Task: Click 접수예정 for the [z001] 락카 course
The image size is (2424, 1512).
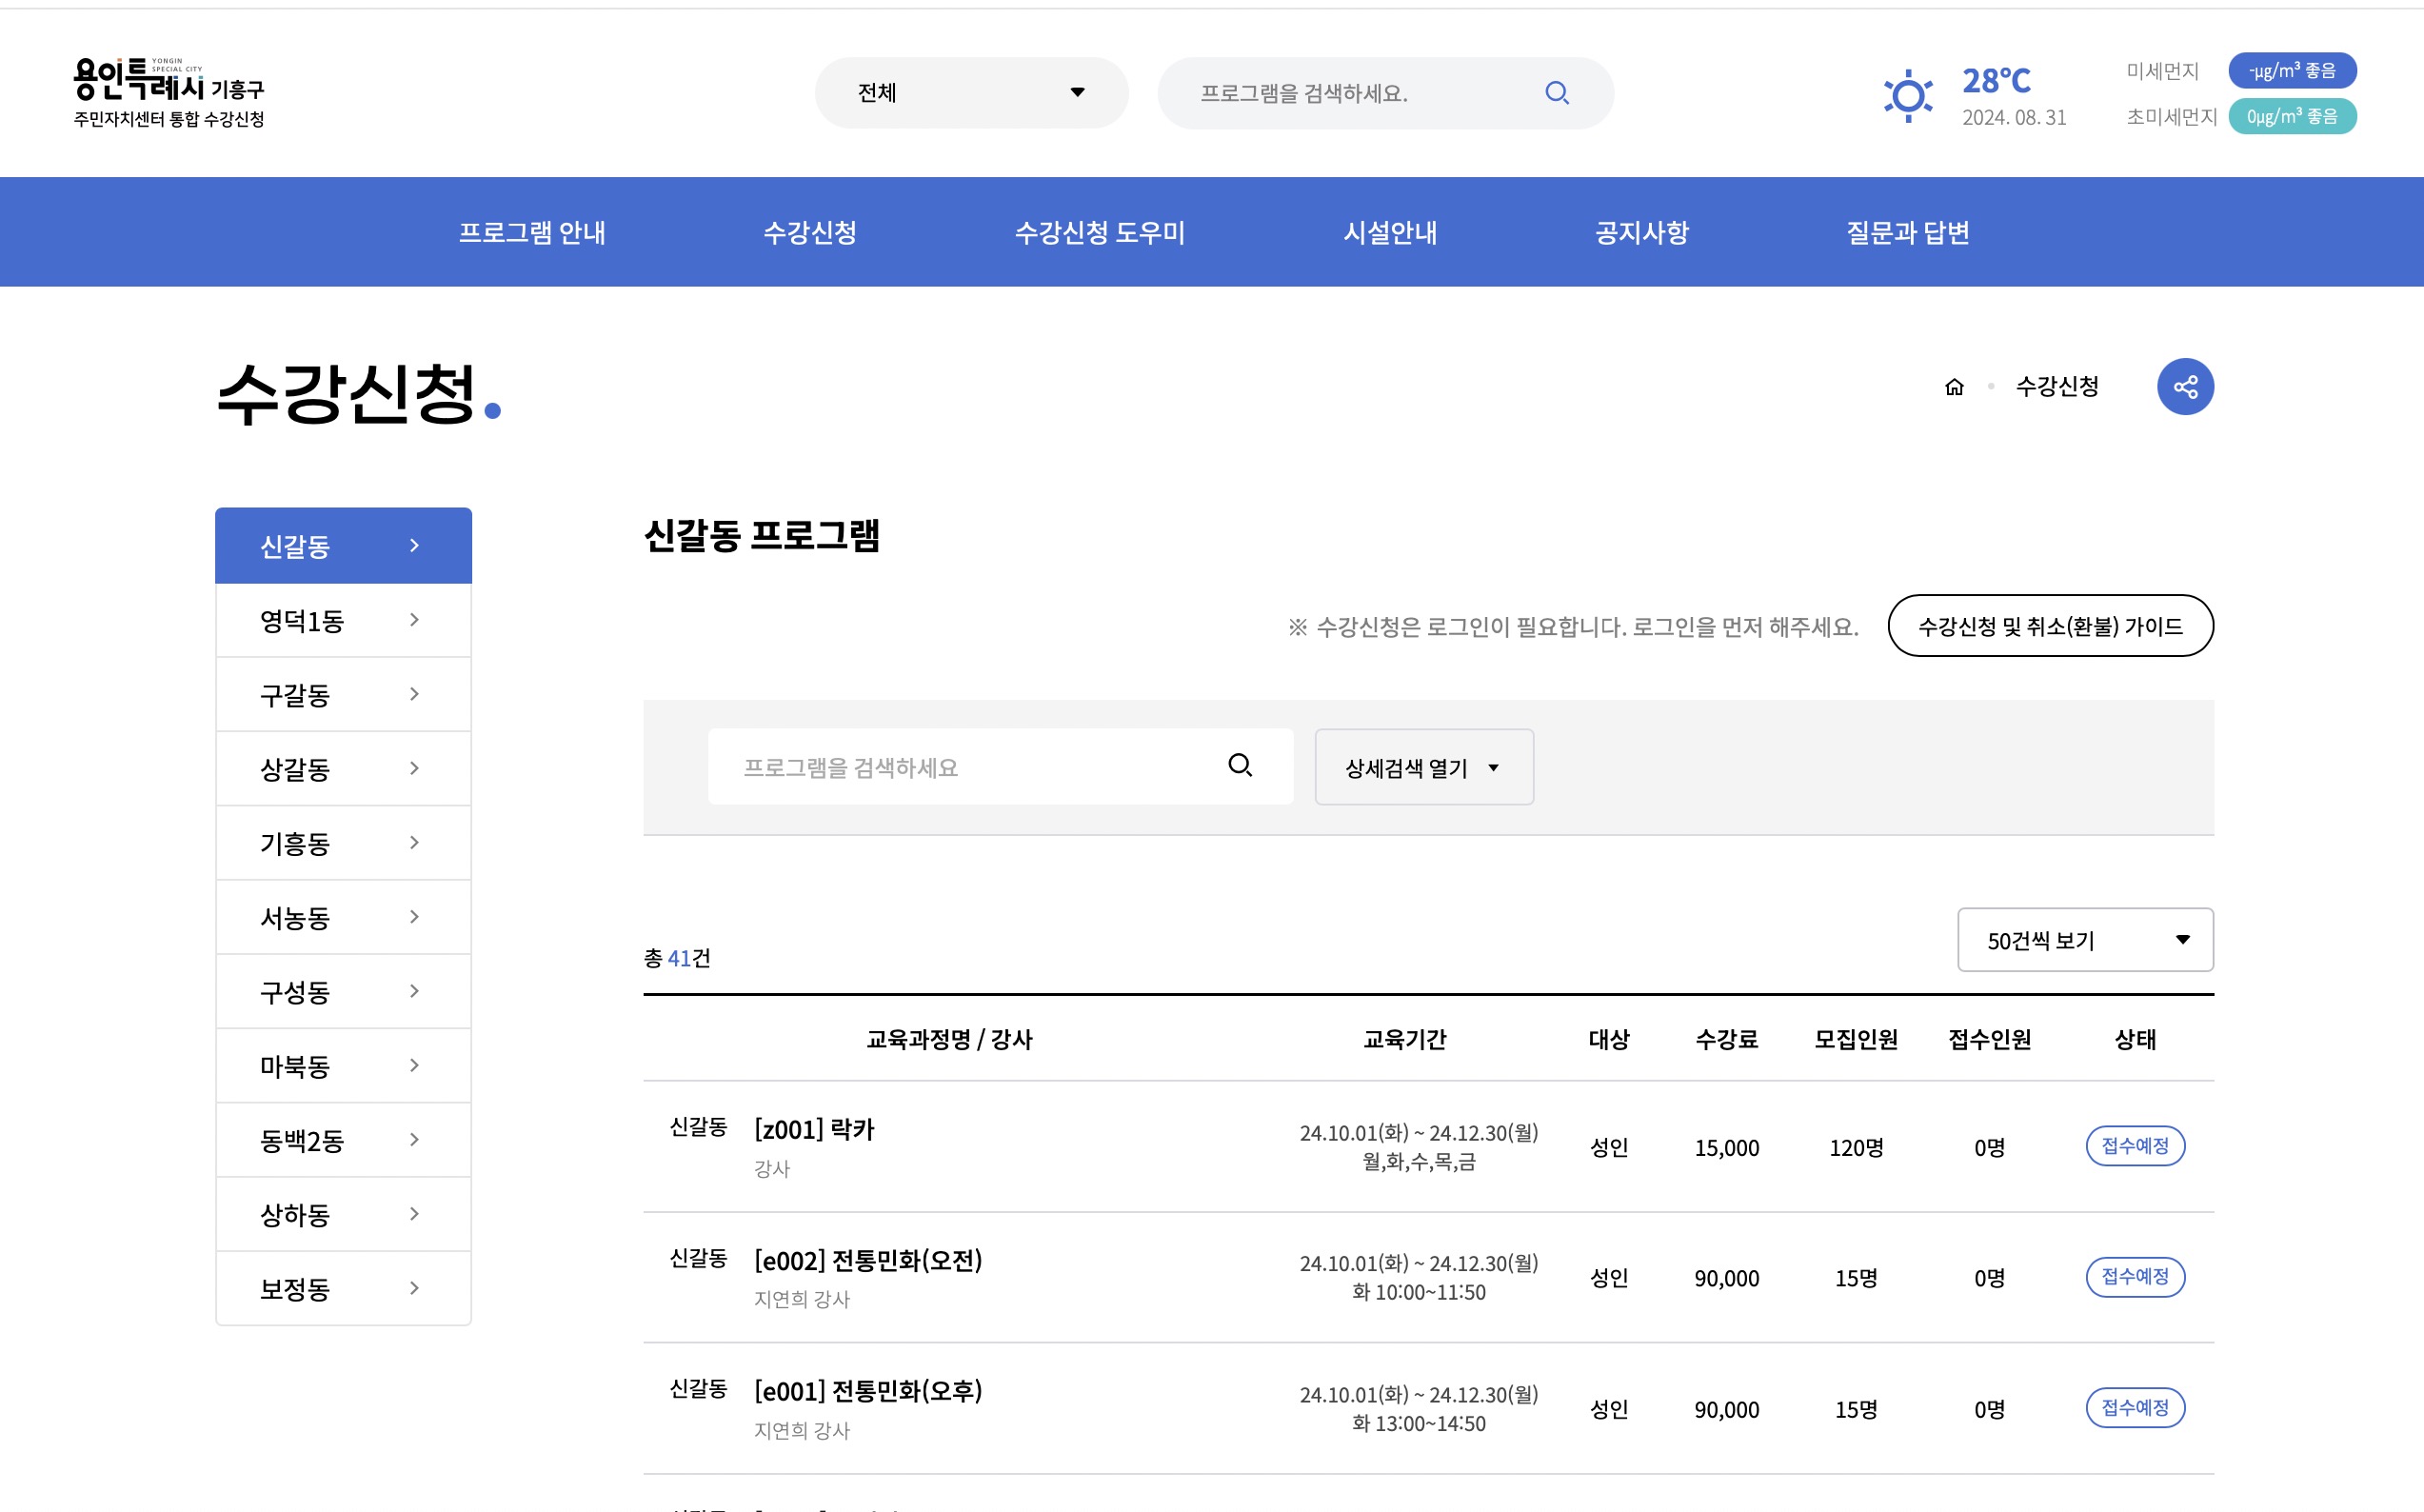Action: pos(2135,1146)
